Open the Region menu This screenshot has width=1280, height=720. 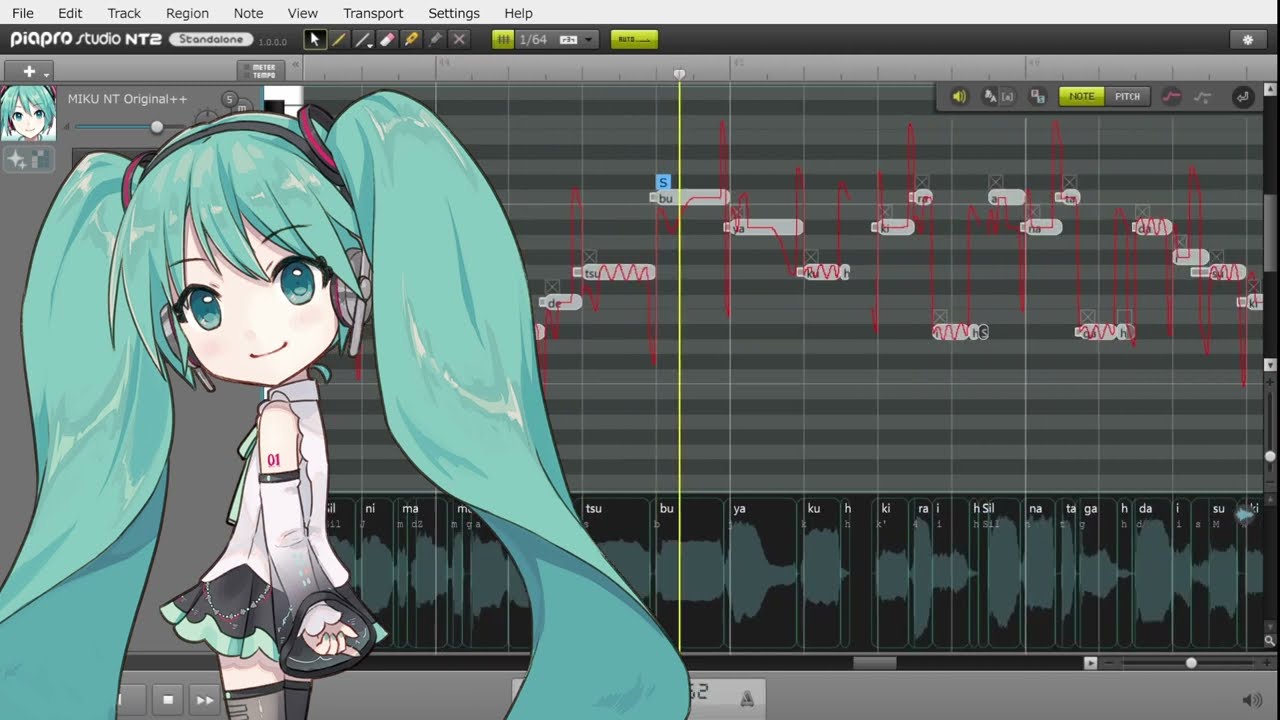point(187,13)
